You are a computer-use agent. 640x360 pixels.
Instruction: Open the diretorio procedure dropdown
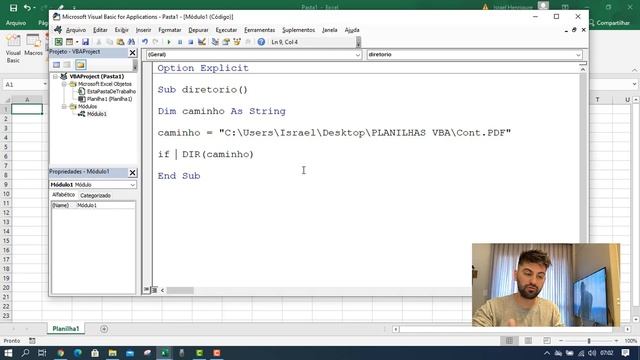[x=578, y=55]
